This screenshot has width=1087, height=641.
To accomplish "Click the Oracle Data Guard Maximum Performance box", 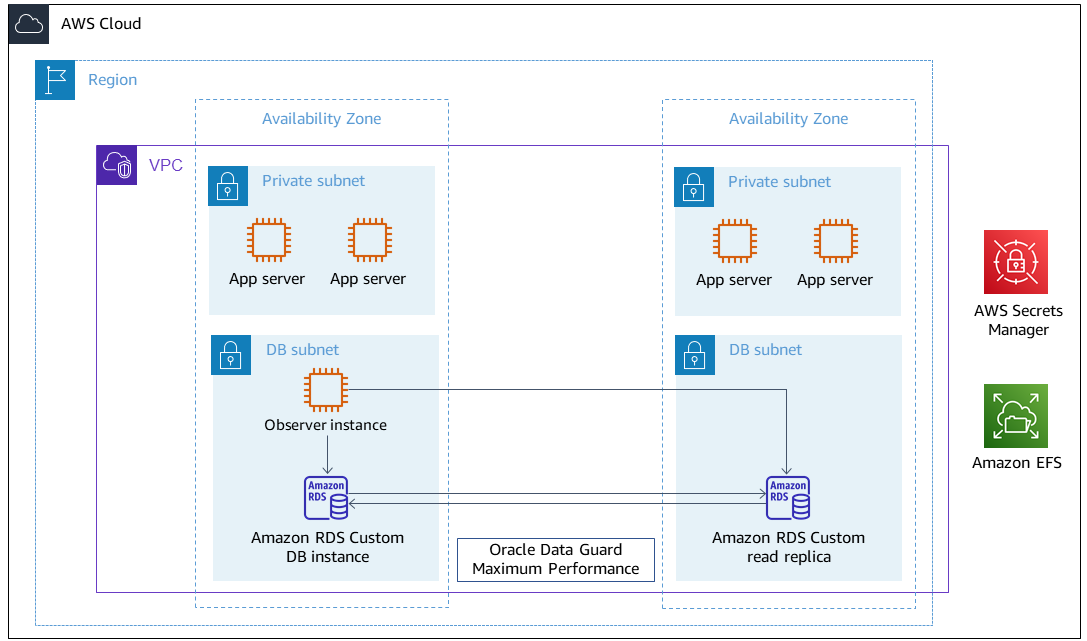I will click(555, 559).
